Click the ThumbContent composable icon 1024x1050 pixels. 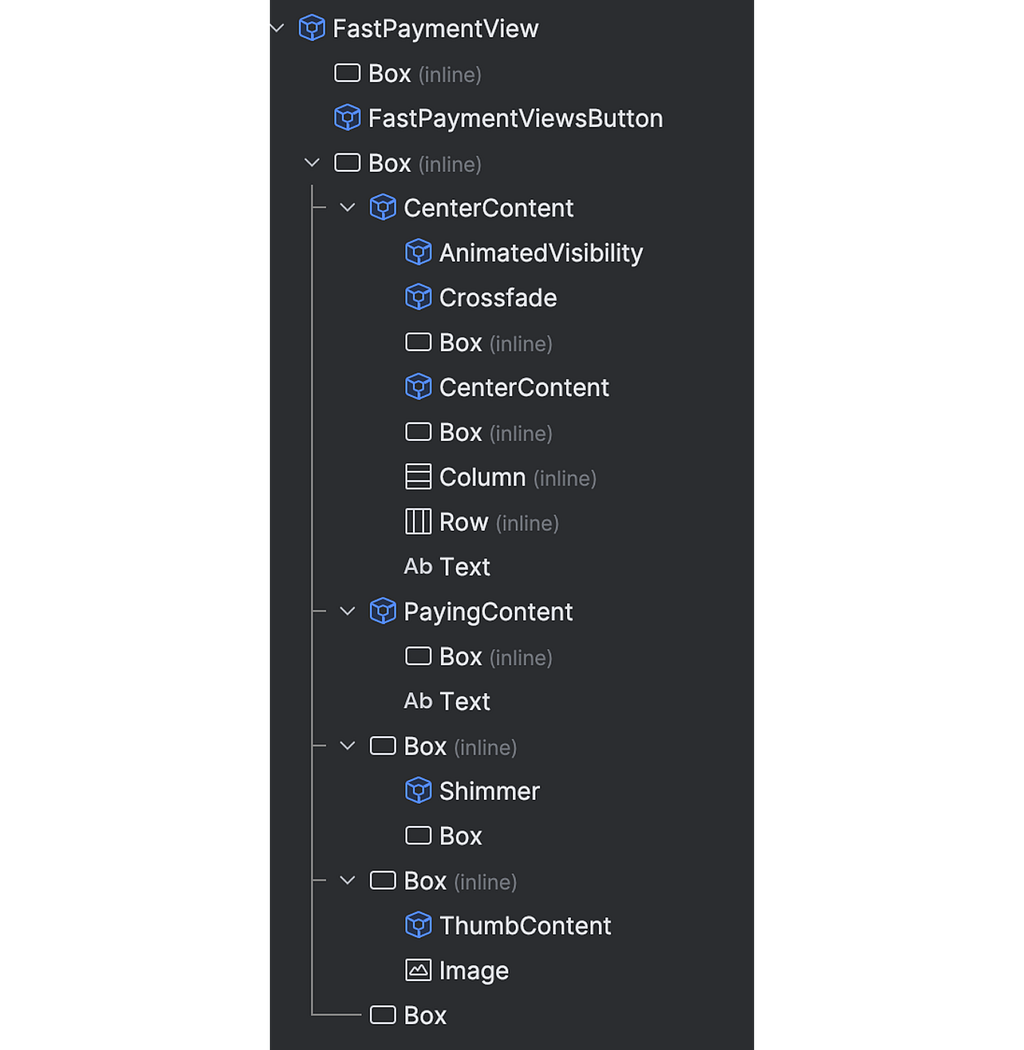418,925
